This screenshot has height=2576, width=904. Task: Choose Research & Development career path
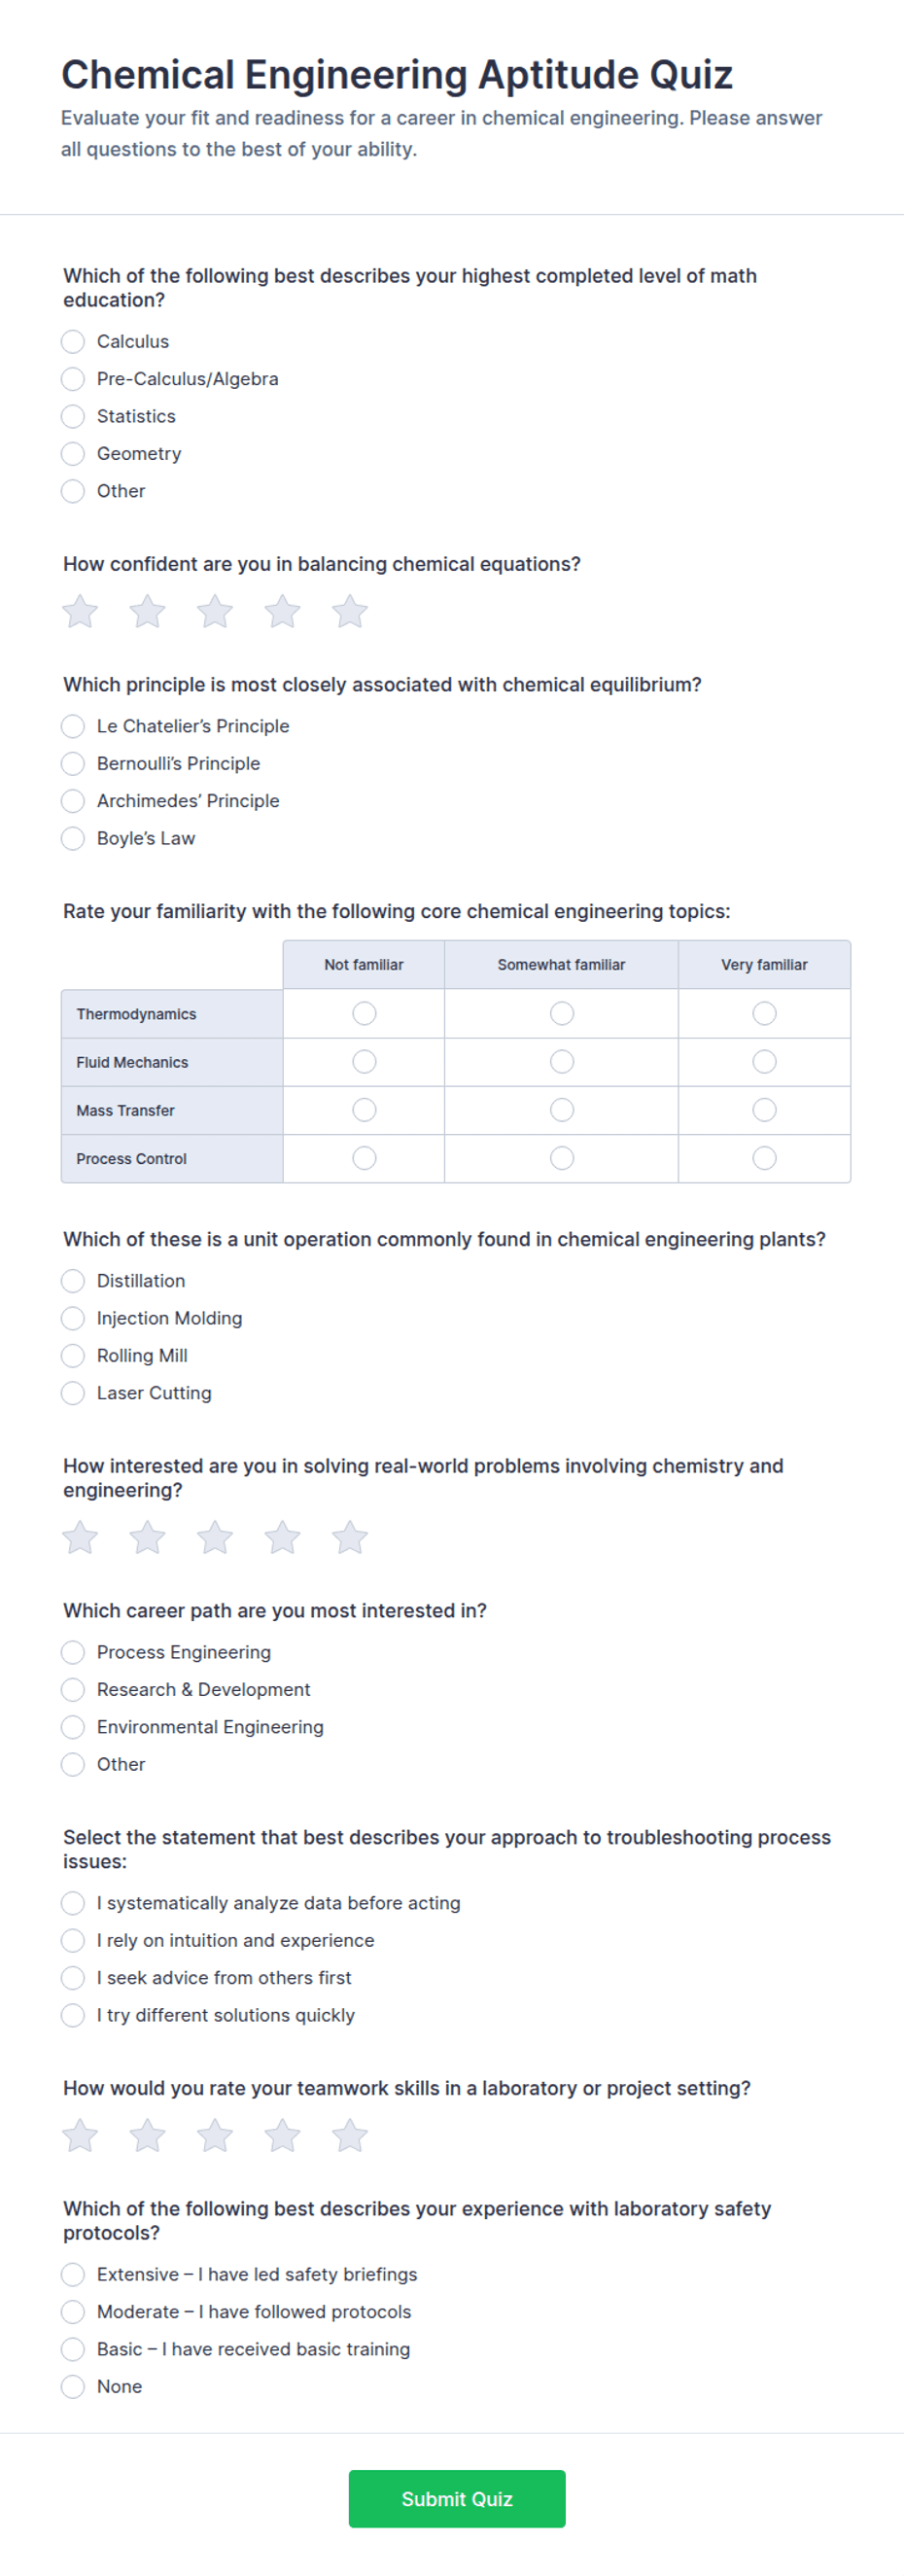pyautogui.click(x=73, y=1690)
